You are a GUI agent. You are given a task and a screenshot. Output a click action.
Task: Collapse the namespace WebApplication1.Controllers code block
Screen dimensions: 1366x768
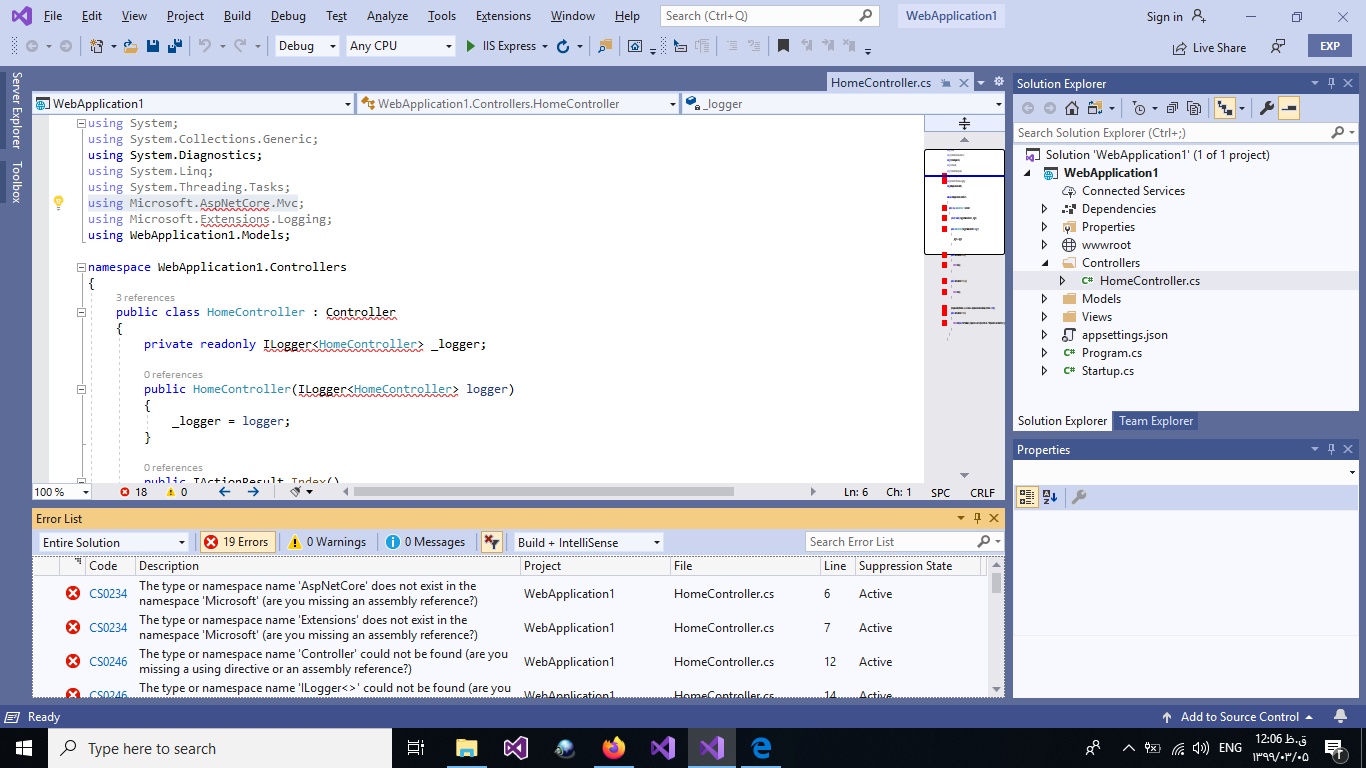[x=81, y=268]
